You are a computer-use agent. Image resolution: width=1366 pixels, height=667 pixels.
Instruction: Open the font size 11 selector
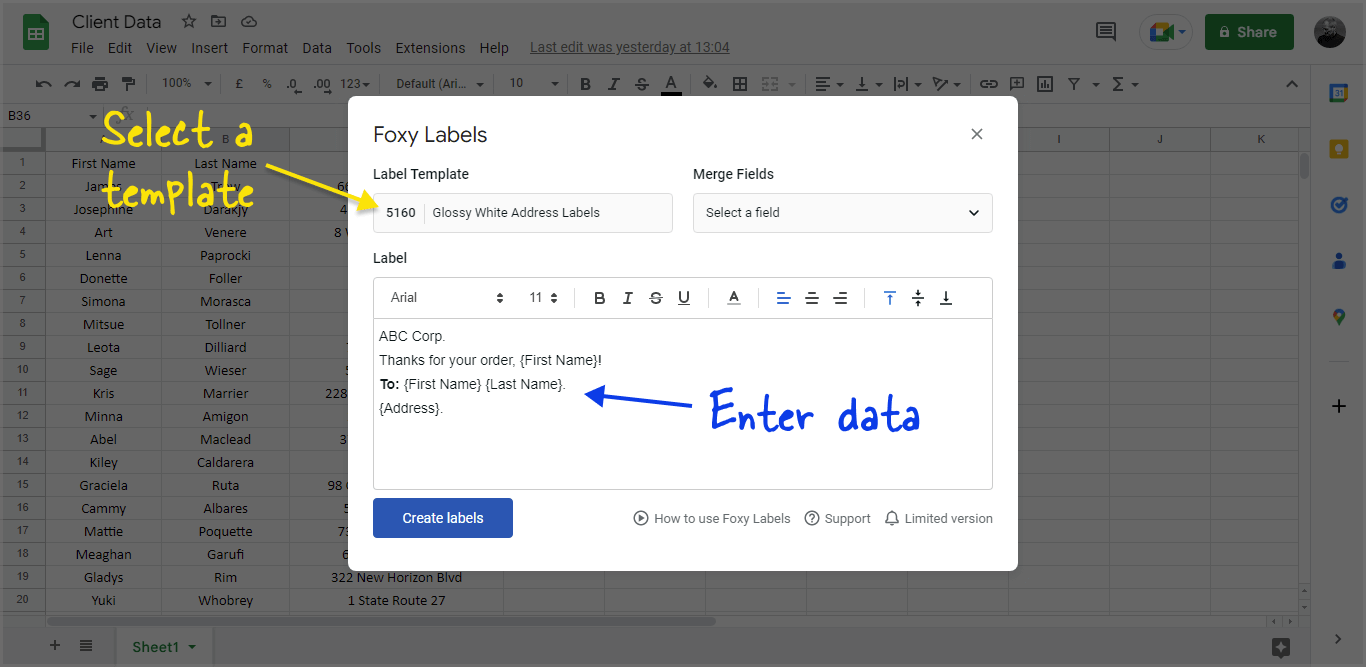coord(544,298)
